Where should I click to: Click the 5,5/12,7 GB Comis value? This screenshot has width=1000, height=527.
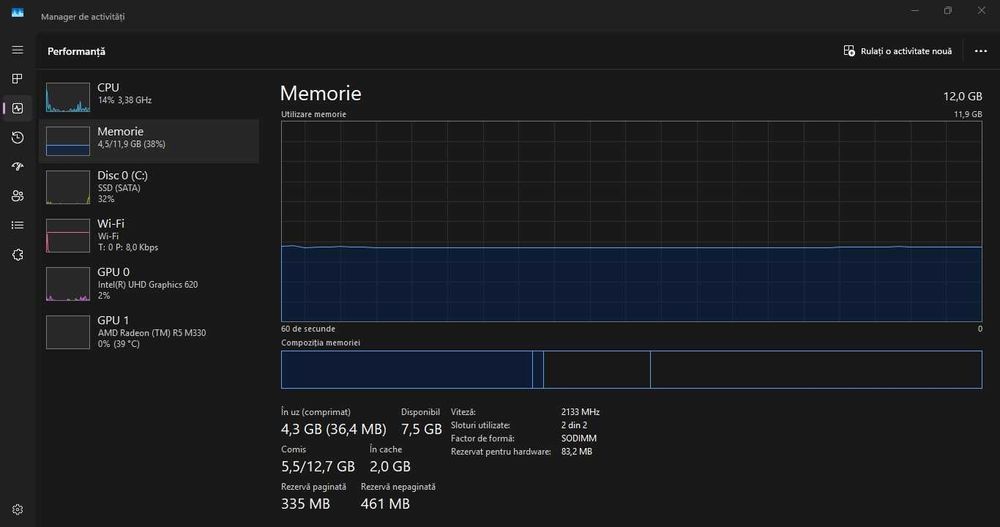318,466
